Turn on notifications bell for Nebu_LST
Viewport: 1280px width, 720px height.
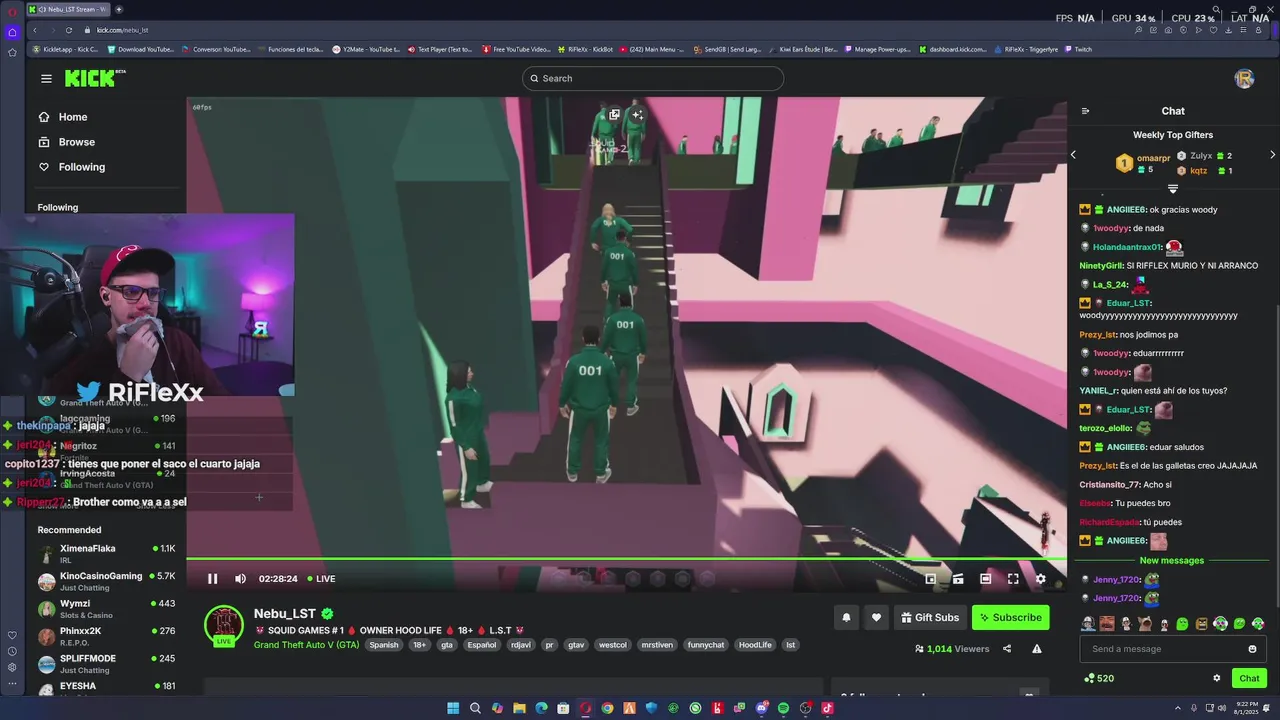tap(846, 618)
